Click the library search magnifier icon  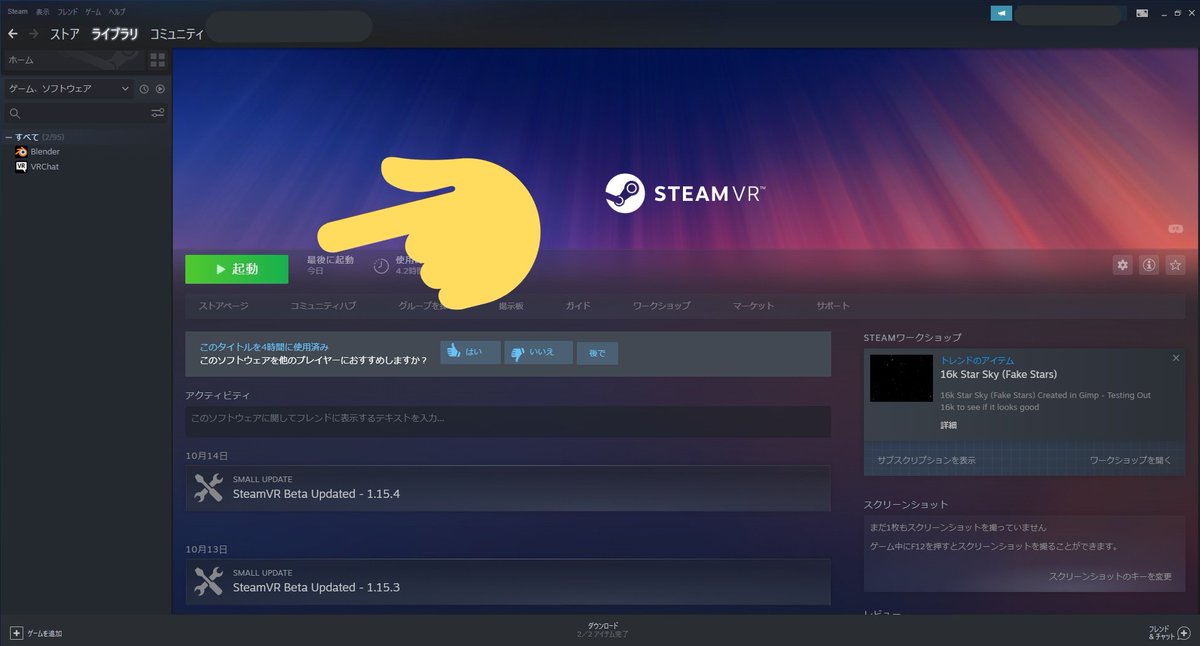point(14,114)
